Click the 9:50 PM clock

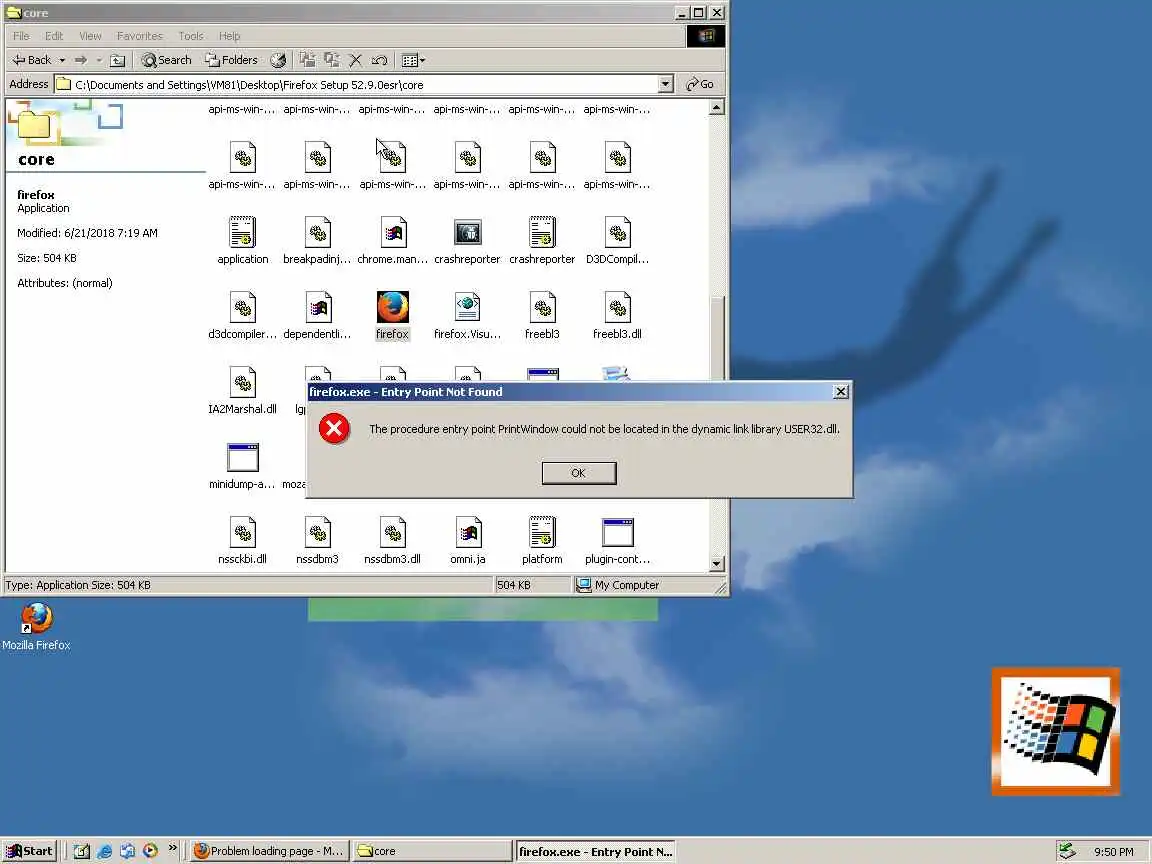tap(1113, 852)
